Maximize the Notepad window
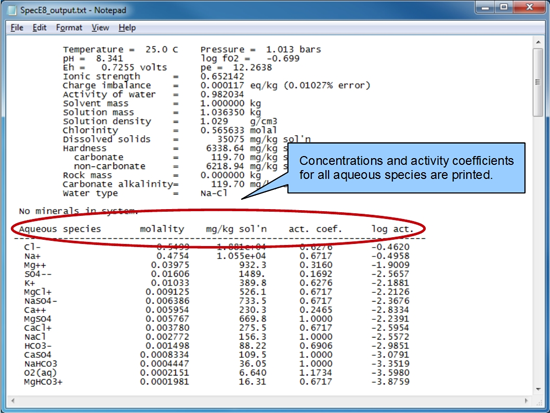 click(504, 7)
